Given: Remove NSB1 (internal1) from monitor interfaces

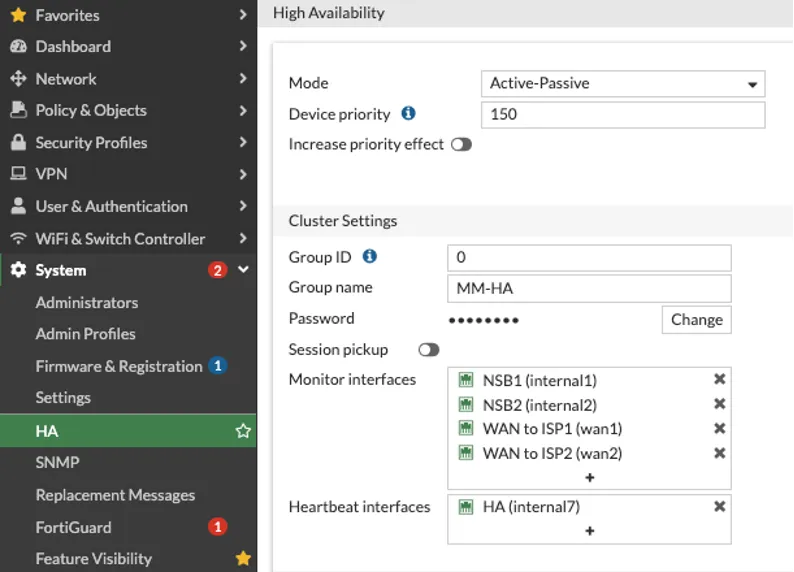Looking at the screenshot, I should 720,379.
